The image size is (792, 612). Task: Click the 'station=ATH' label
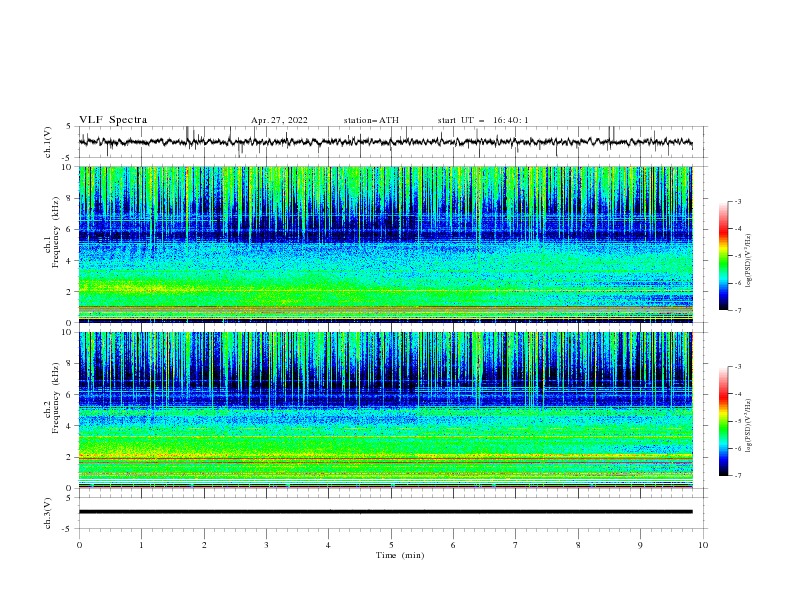[x=371, y=120]
